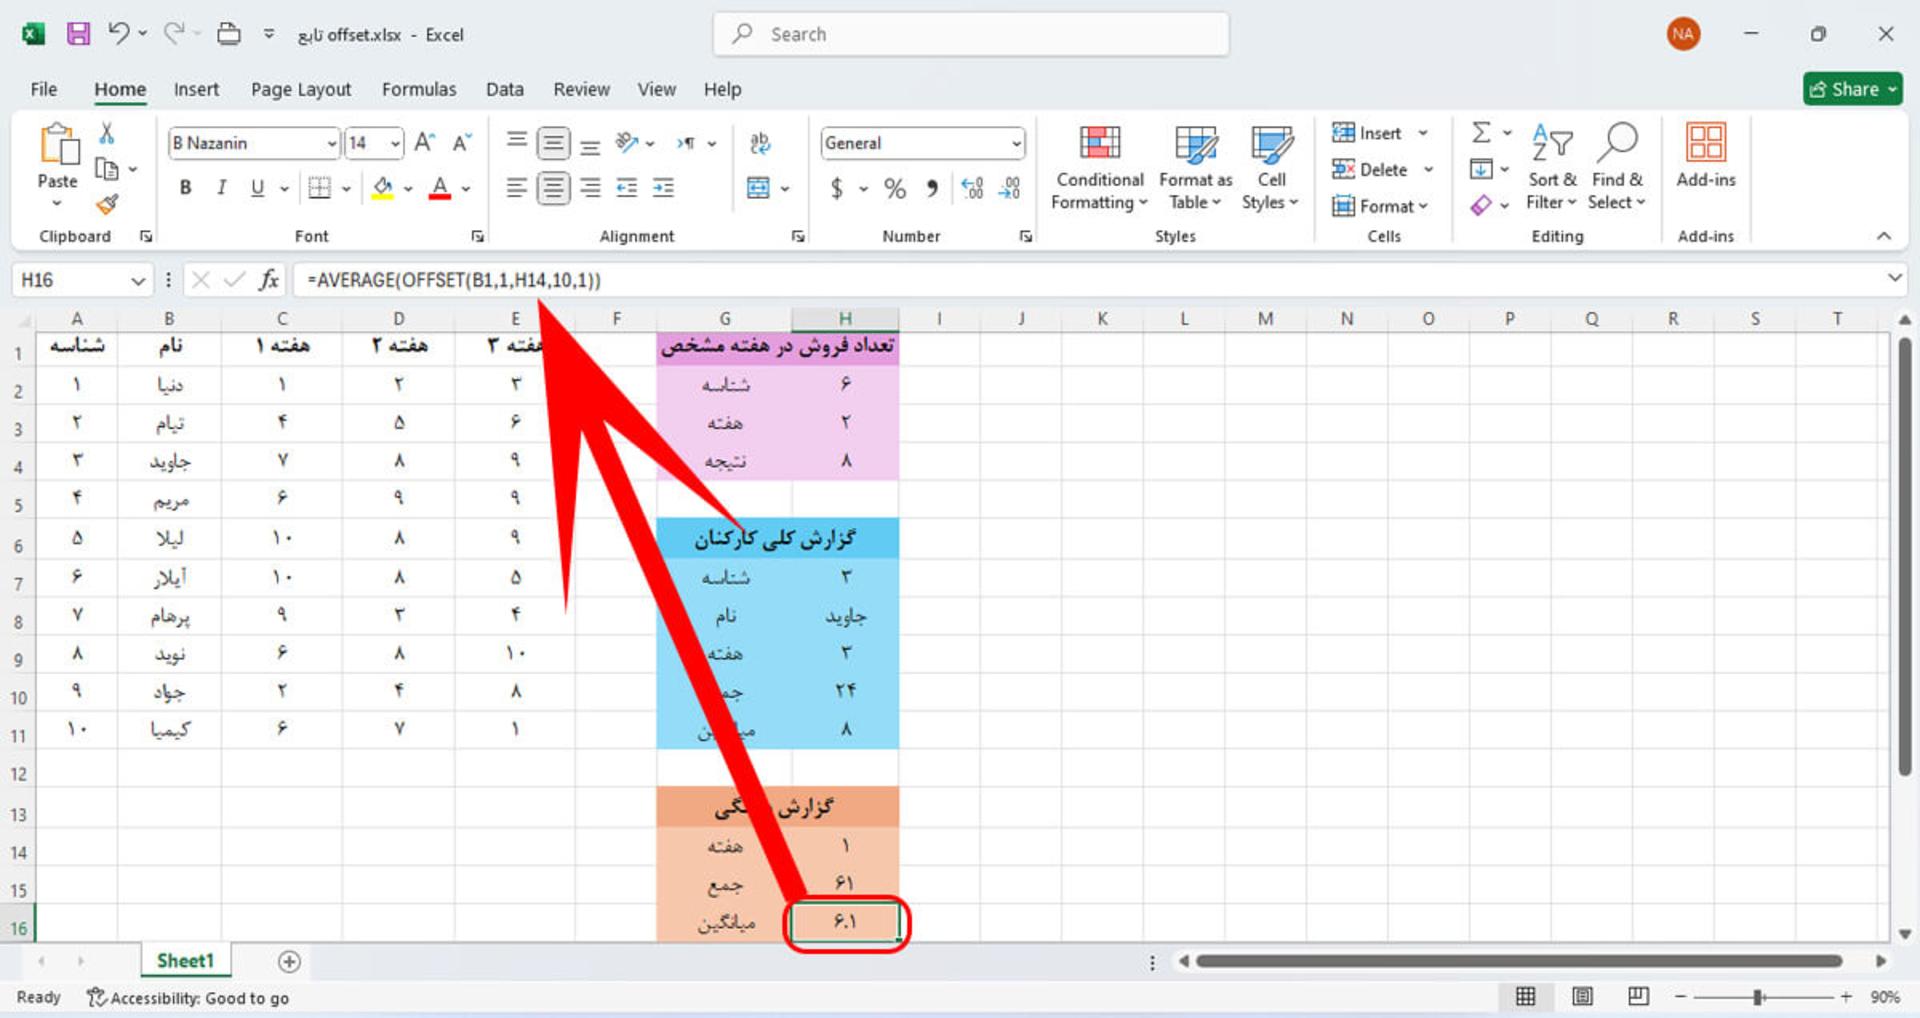The image size is (1920, 1018).
Task: Click Insert Function fx icon
Action: (268, 280)
